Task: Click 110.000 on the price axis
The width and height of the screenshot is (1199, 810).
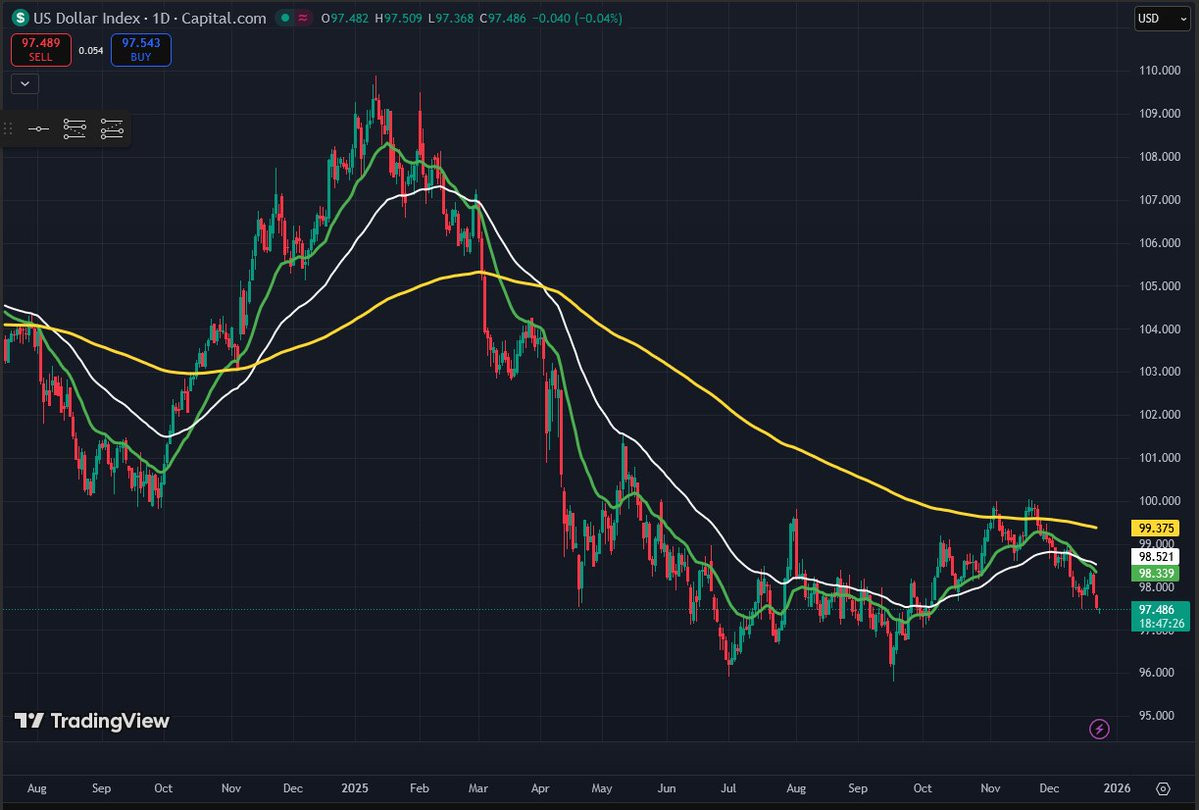Action: click(x=1159, y=70)
